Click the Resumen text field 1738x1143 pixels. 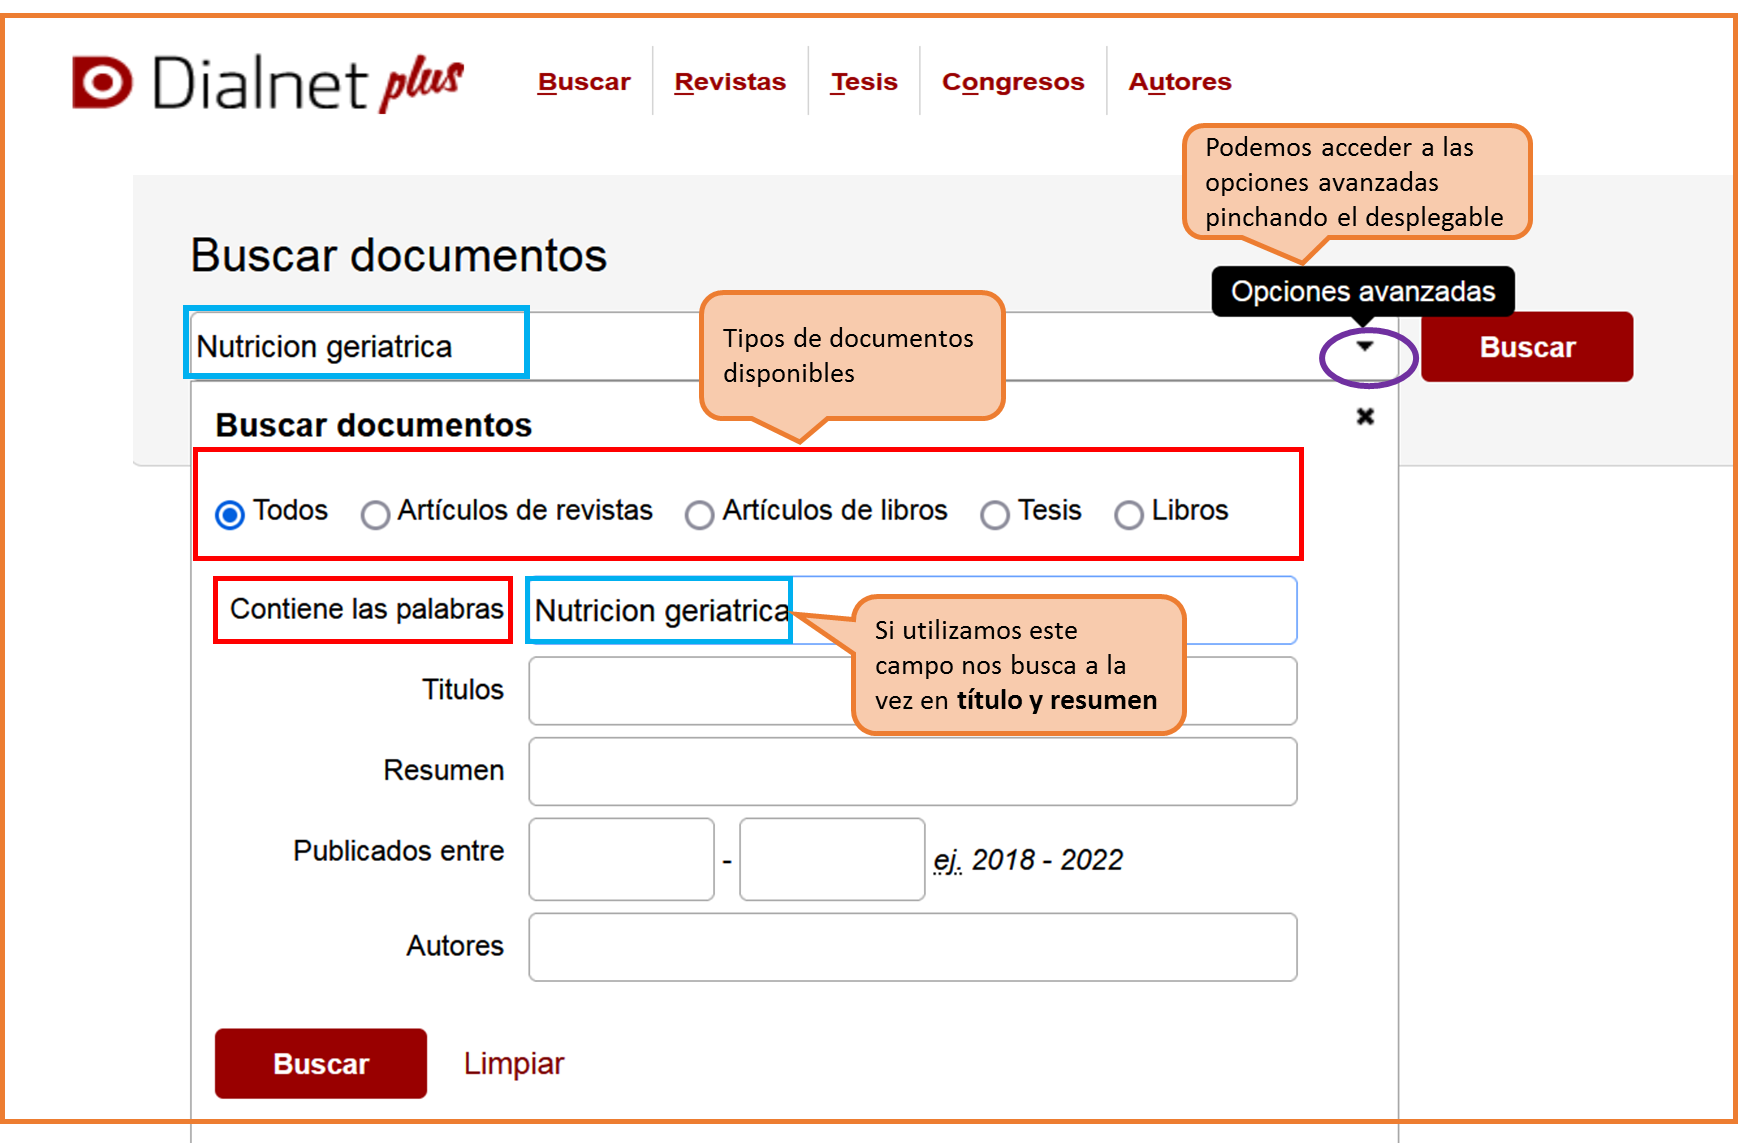(912, 771)
